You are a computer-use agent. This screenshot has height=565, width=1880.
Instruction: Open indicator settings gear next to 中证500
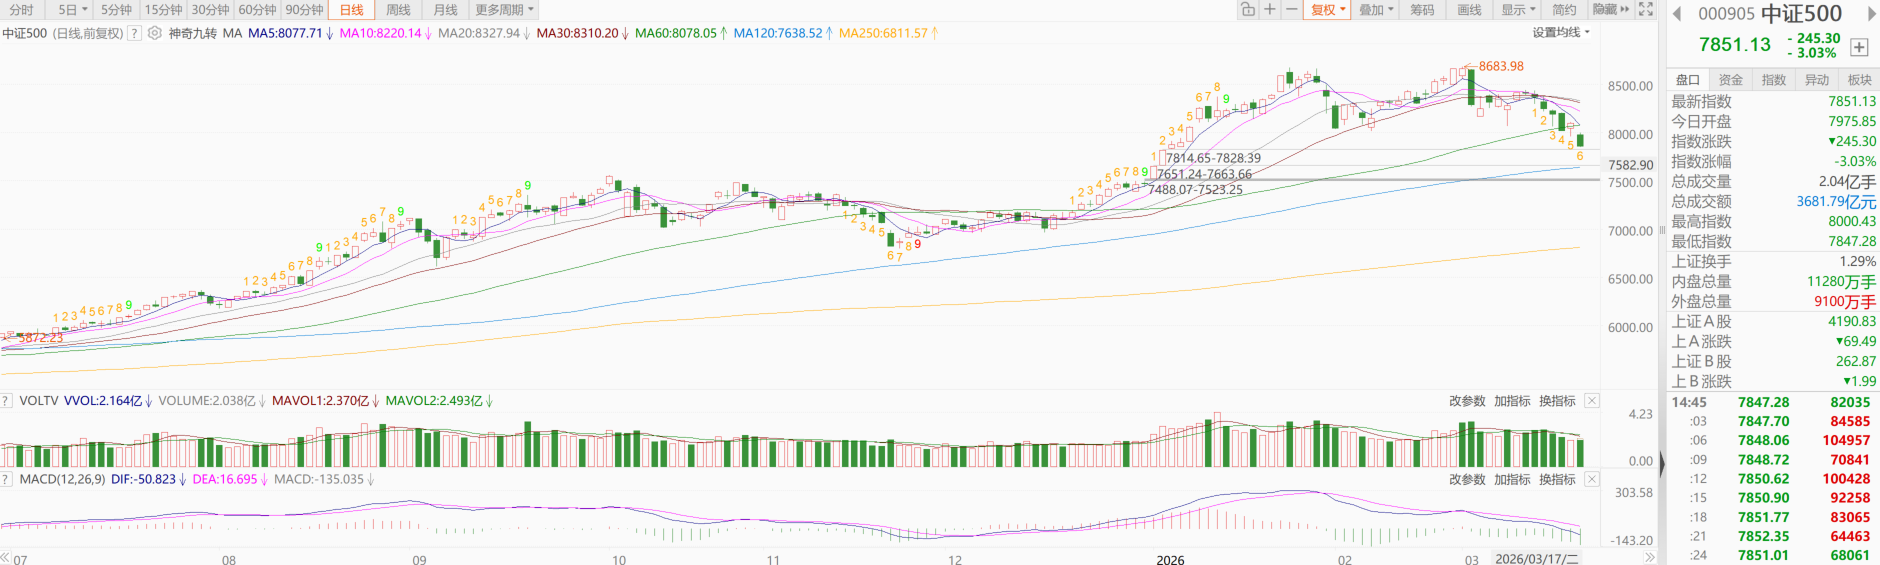[x=155, y=33]
